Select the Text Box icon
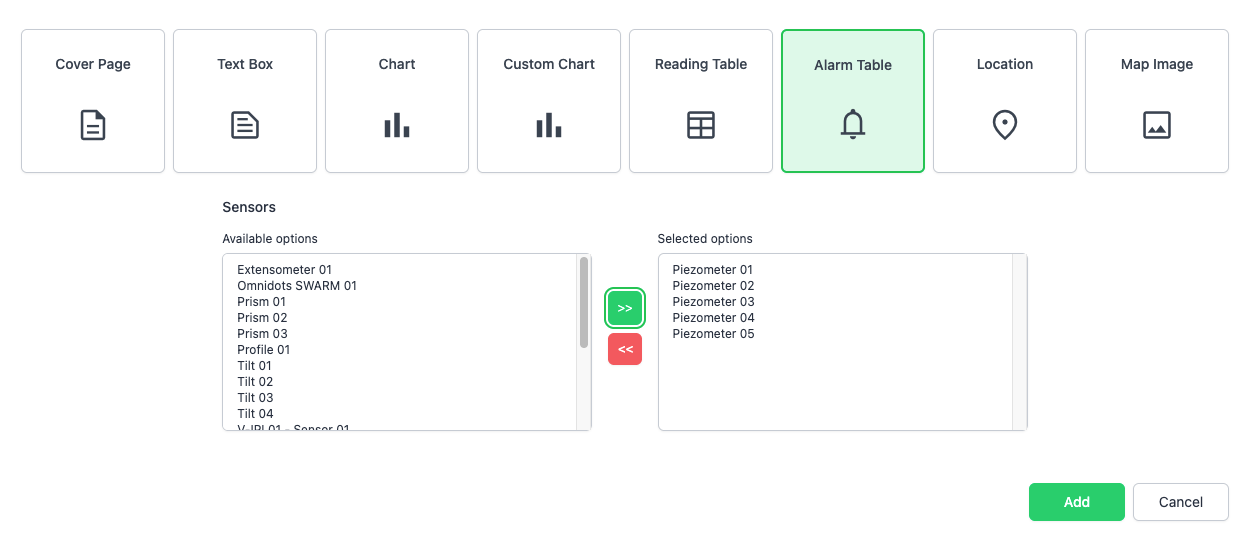1250x540 pixels. [x=245, y=125]
